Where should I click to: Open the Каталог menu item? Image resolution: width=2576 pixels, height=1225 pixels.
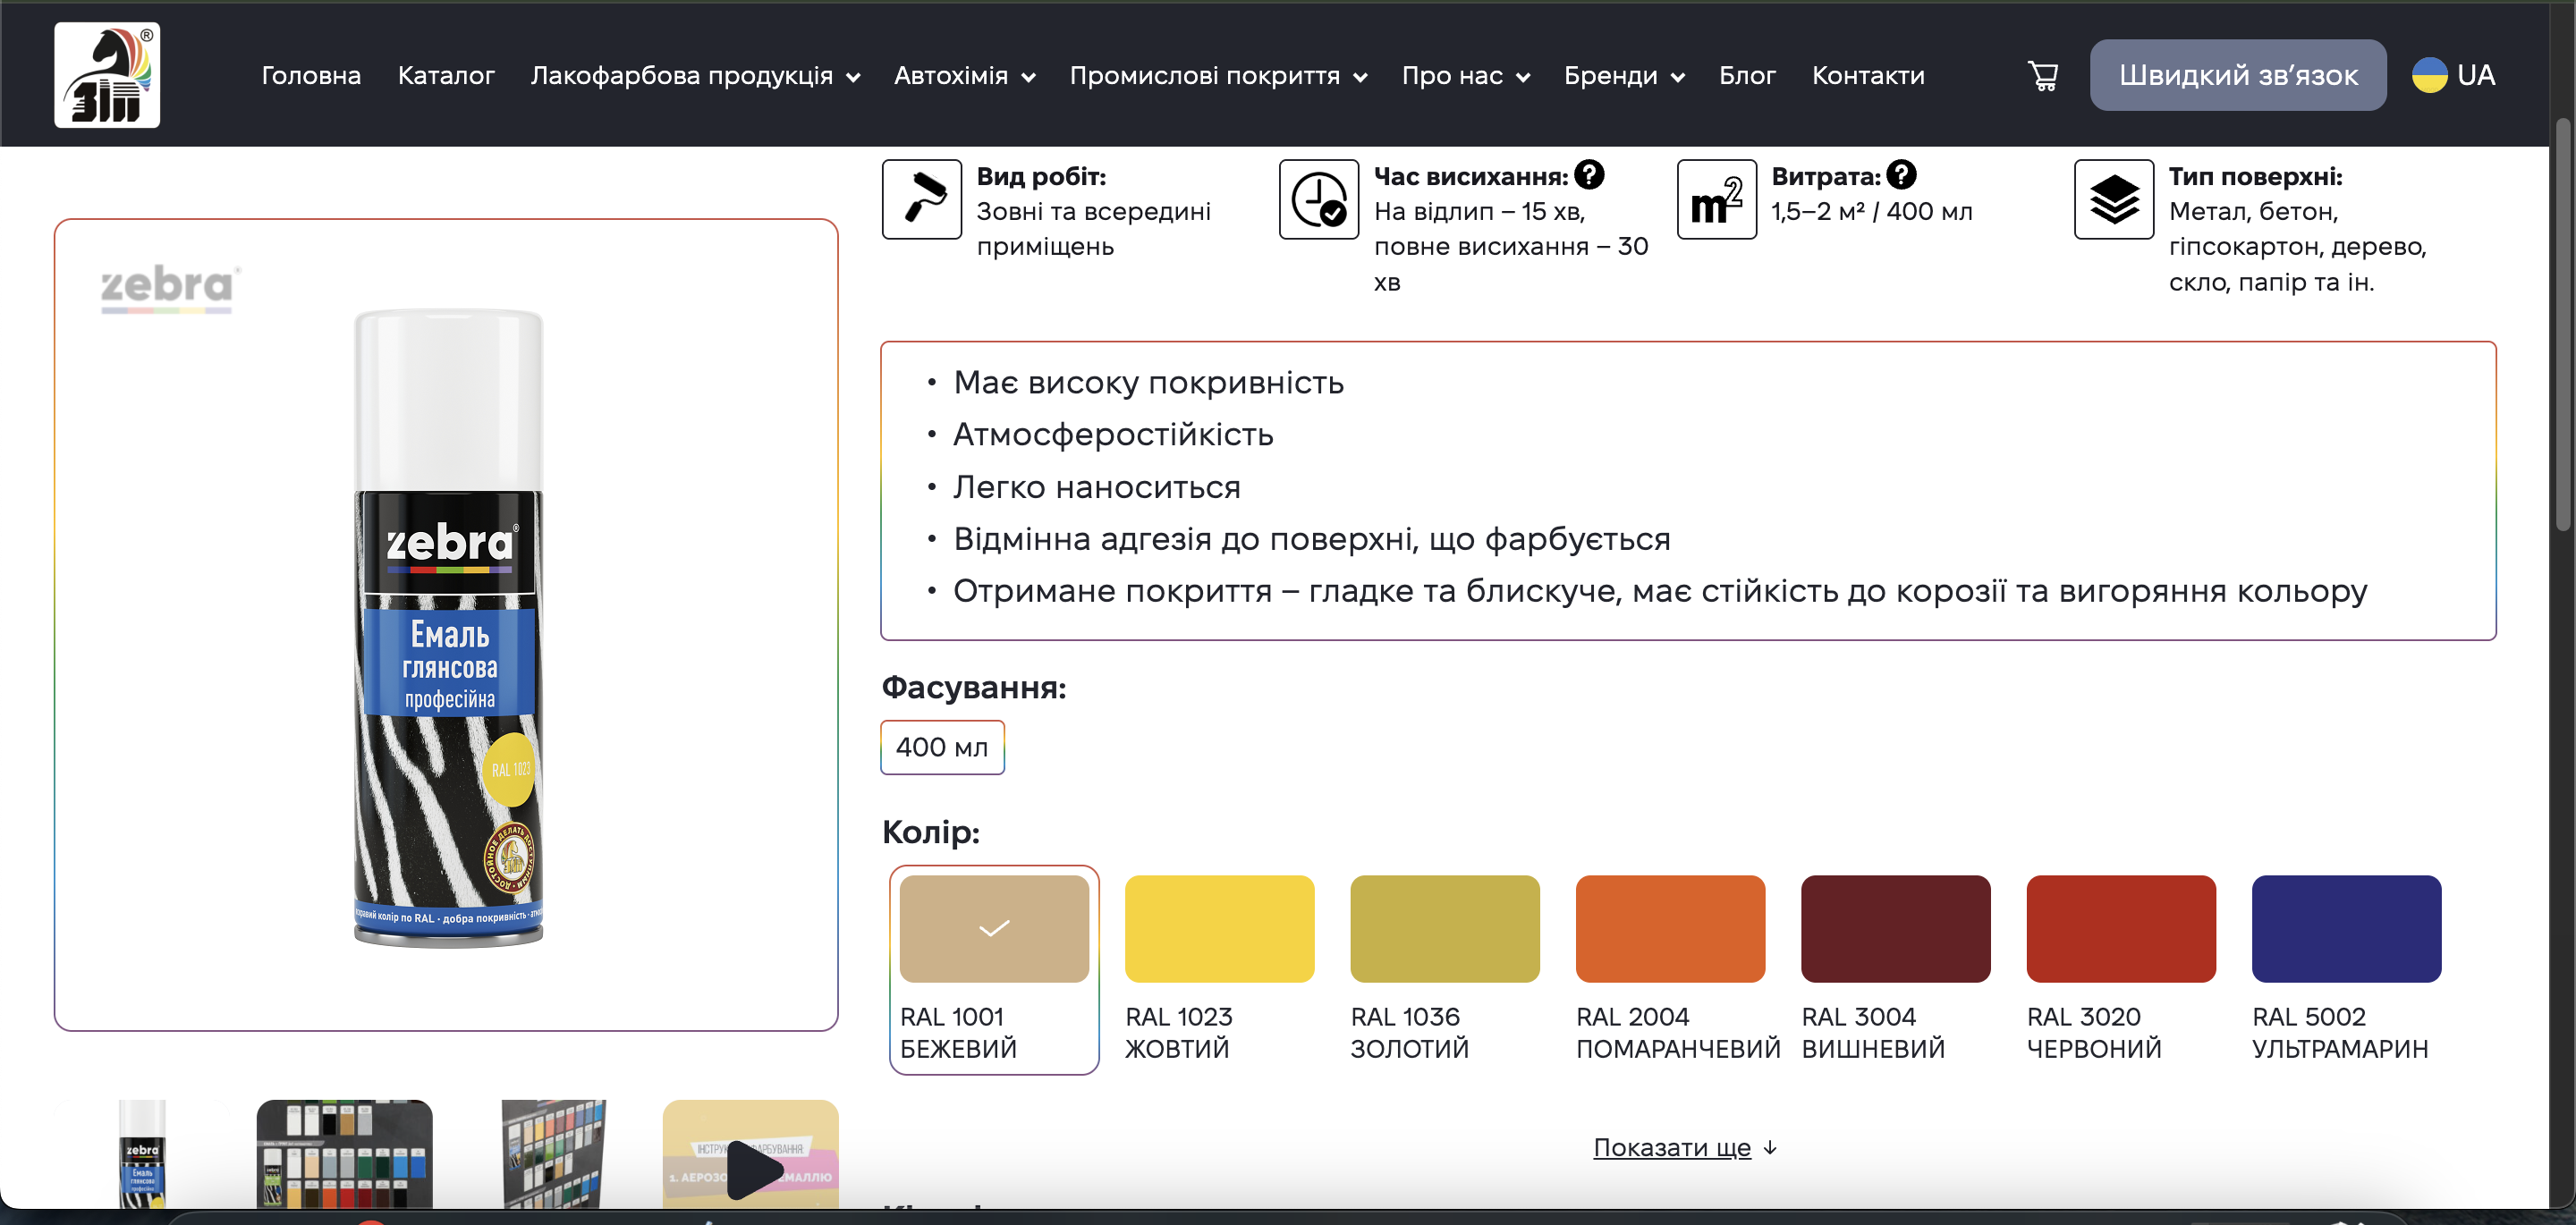tap(446, 75)
